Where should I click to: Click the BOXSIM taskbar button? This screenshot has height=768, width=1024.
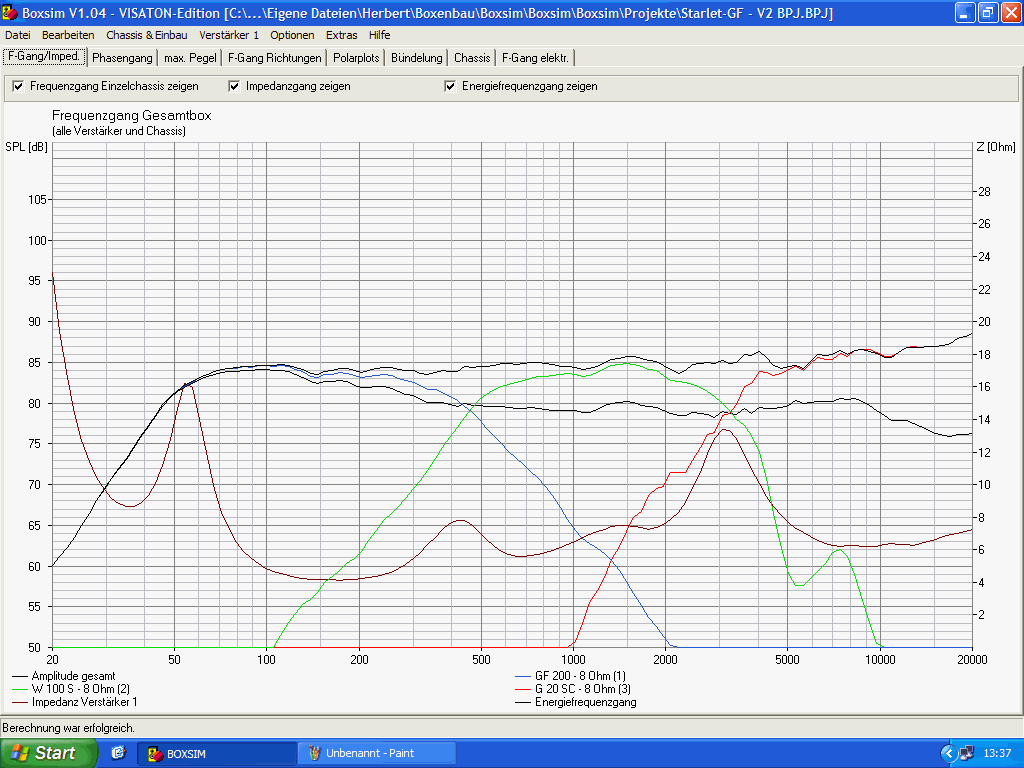point(217,753)
